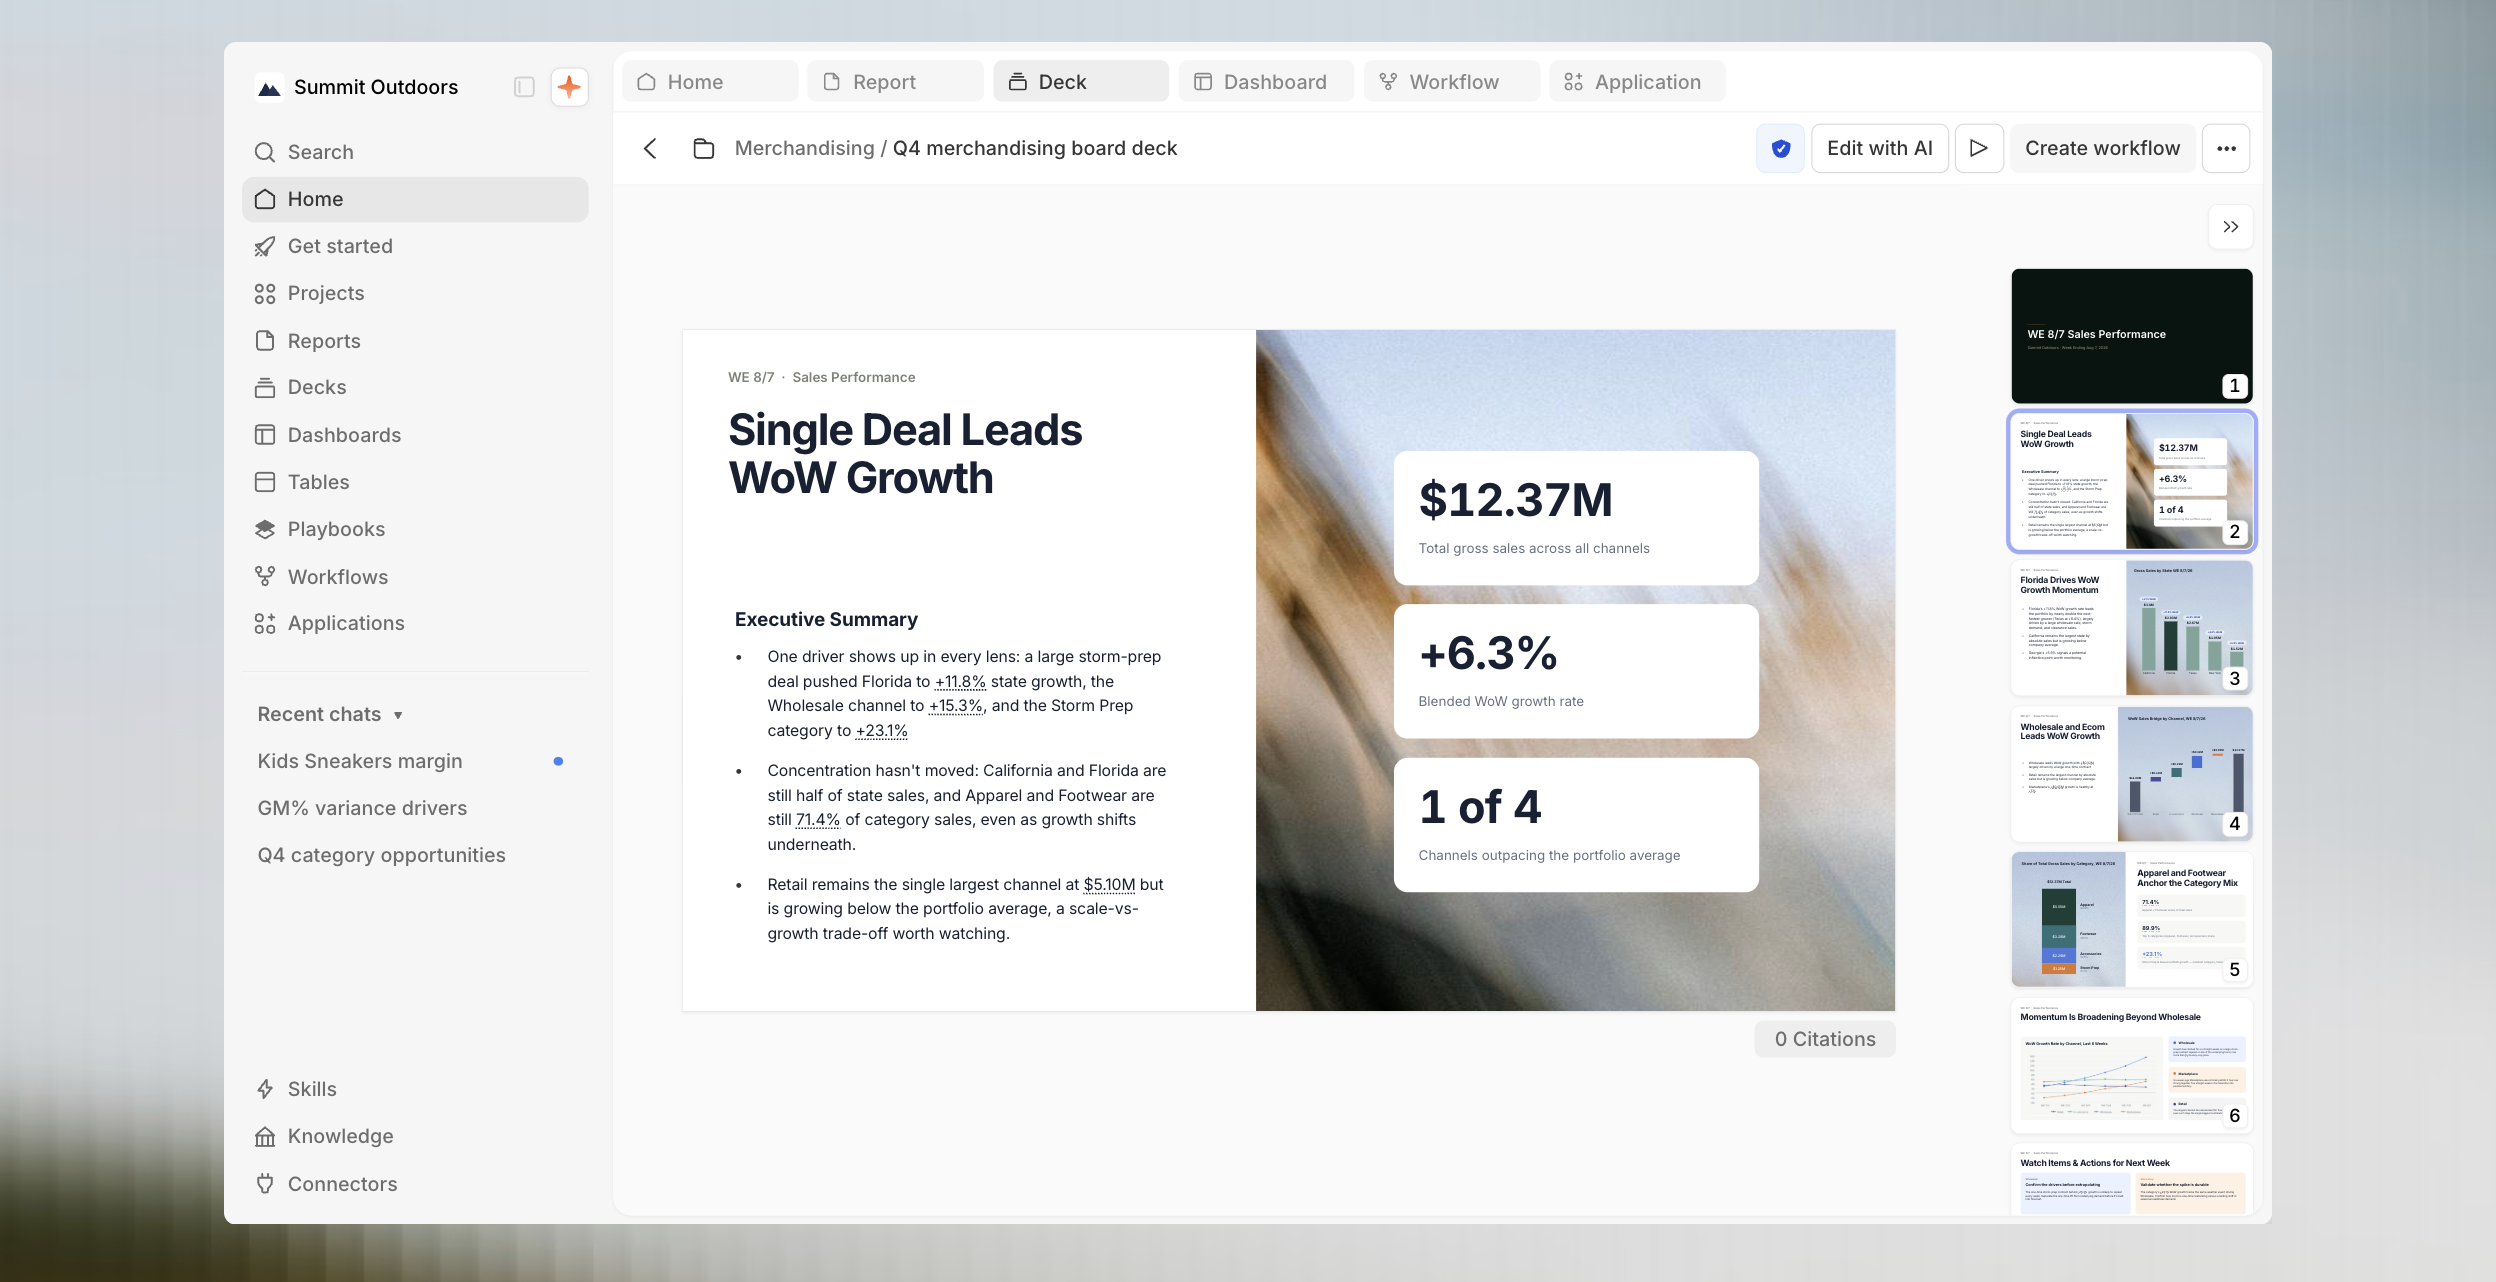Collapse the slide thumbnails panel chevrons

[x=2230, y=227]
